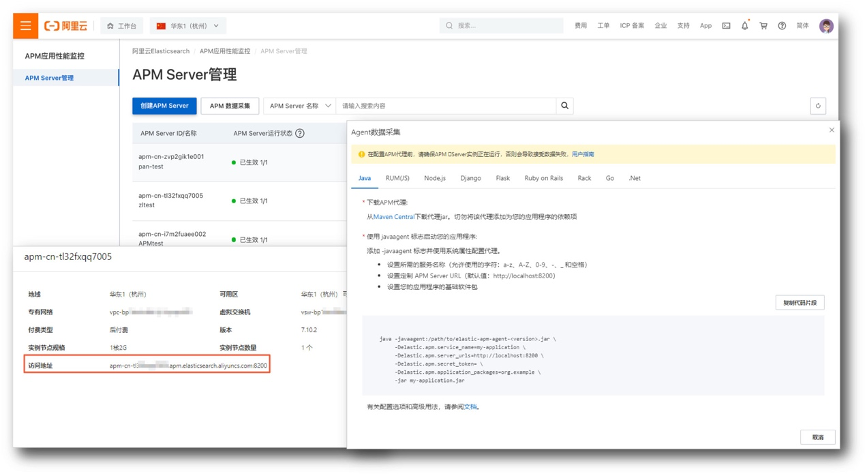Open the 工单 menu in top bar

click(603, 25)
